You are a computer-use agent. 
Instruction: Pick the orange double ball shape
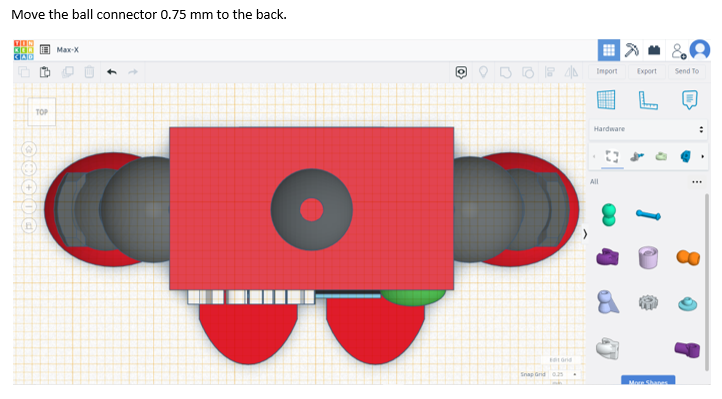click(688, 258)
